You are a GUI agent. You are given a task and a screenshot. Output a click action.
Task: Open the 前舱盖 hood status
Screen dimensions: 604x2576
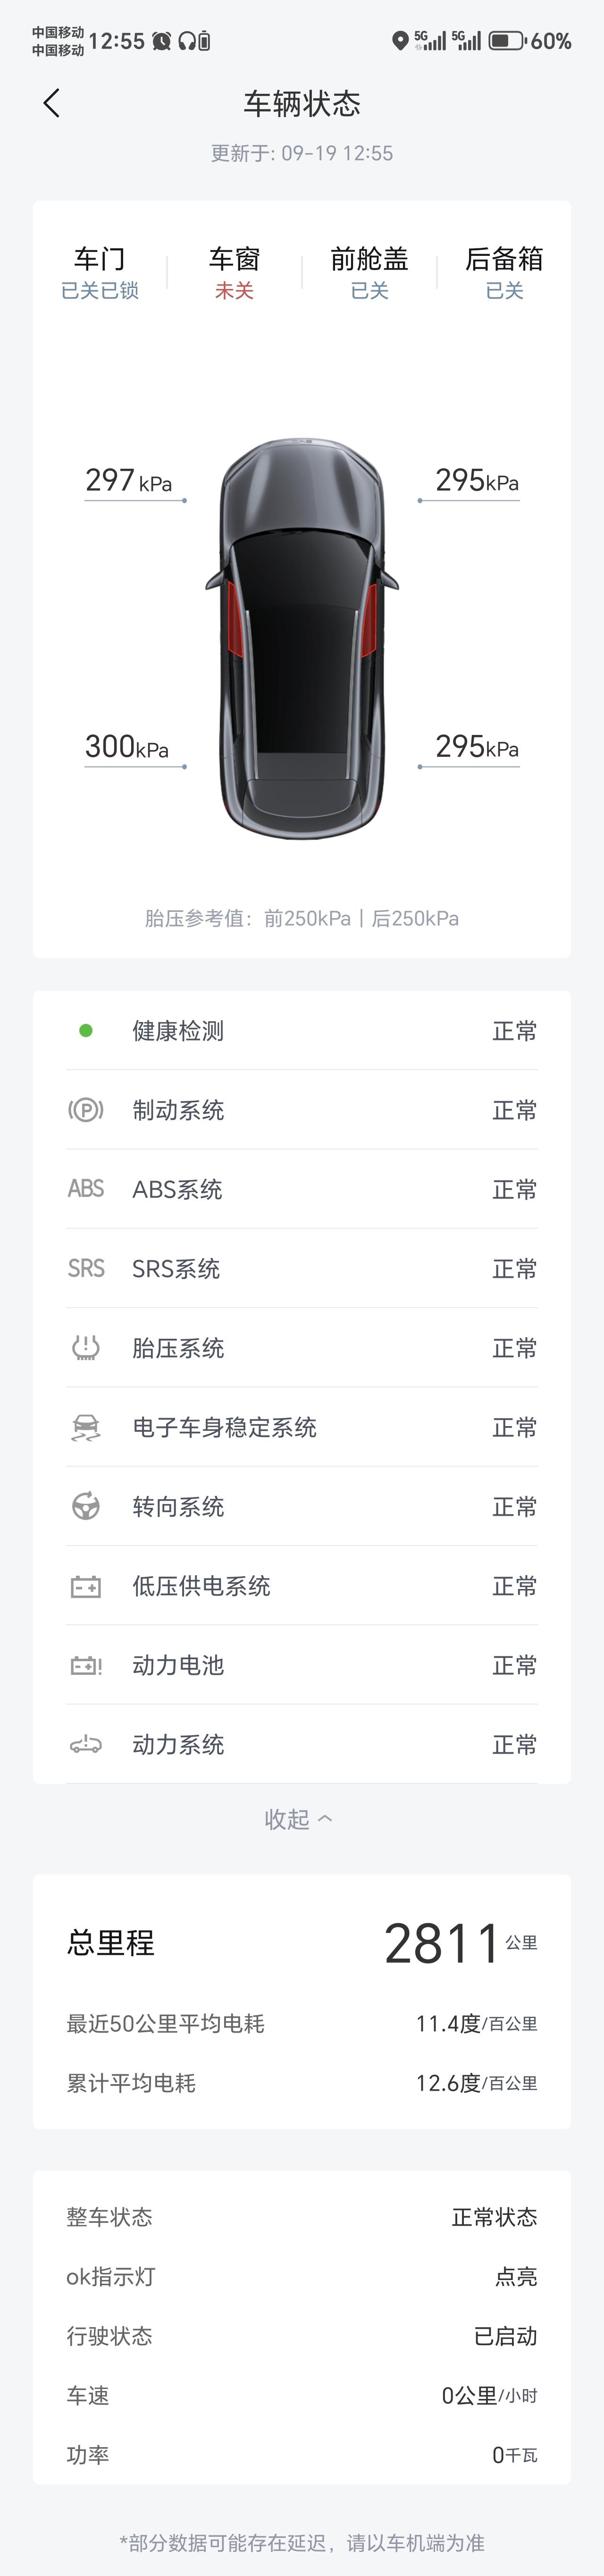369,272
